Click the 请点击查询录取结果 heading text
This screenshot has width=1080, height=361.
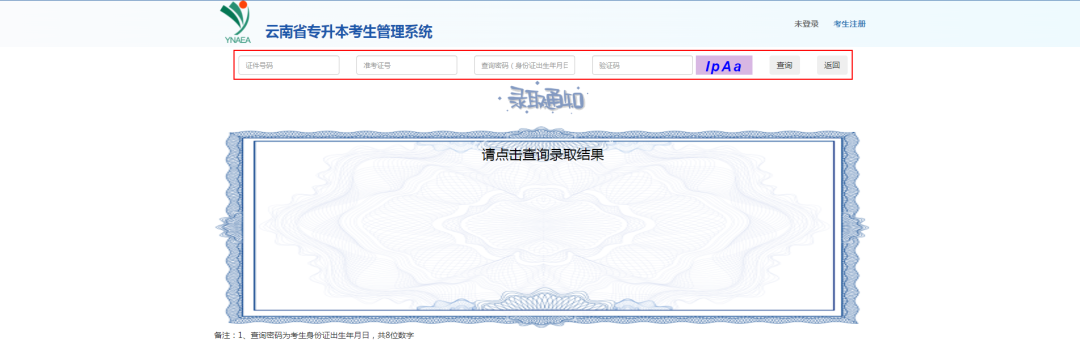pos(543,155)
